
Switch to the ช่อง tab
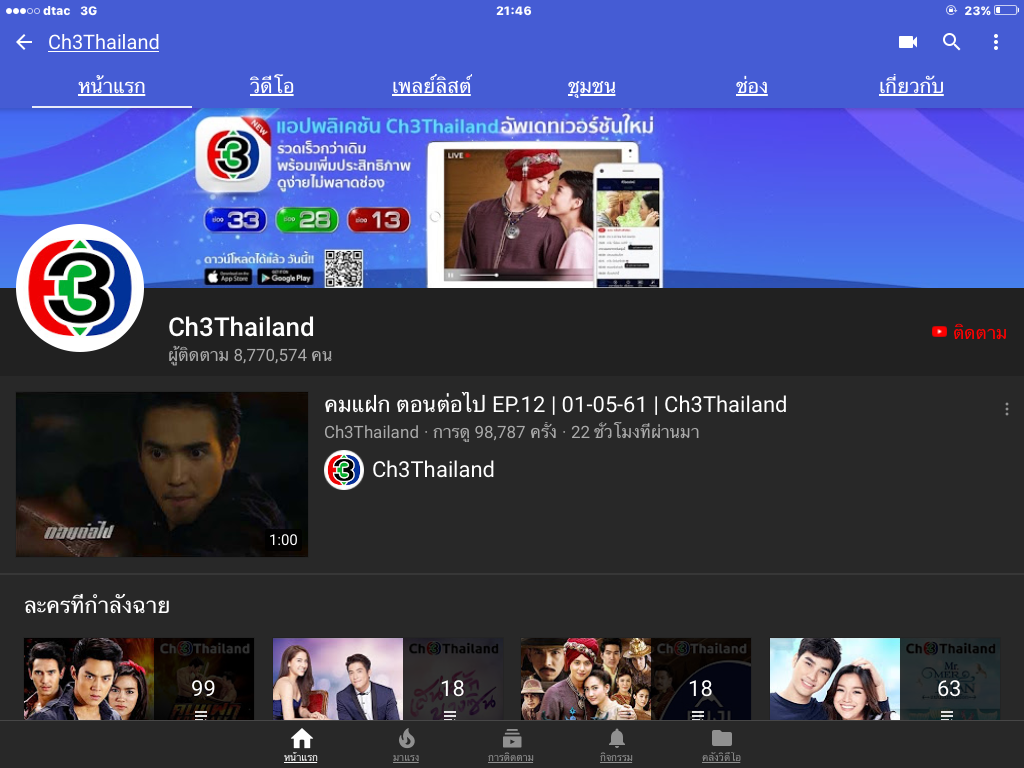click(752, 86)
